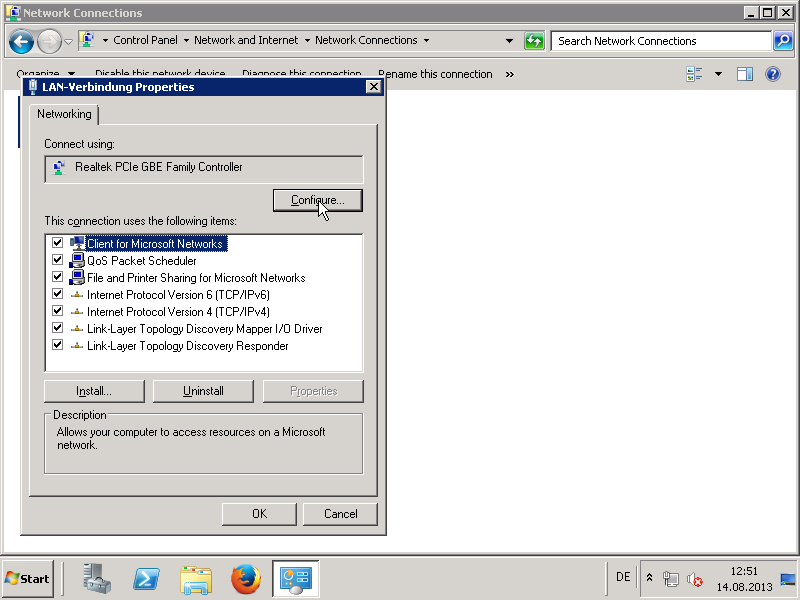
Task: Focus the Search Network Connections field
Action: click(x=661, y=41)
